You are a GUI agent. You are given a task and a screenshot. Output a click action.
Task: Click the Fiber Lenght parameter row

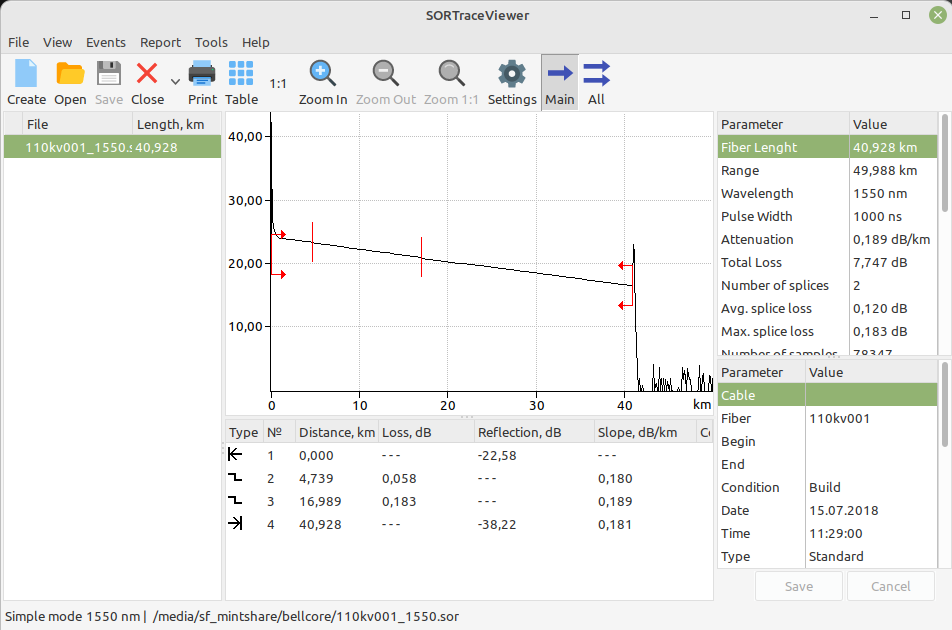[783, 147]
